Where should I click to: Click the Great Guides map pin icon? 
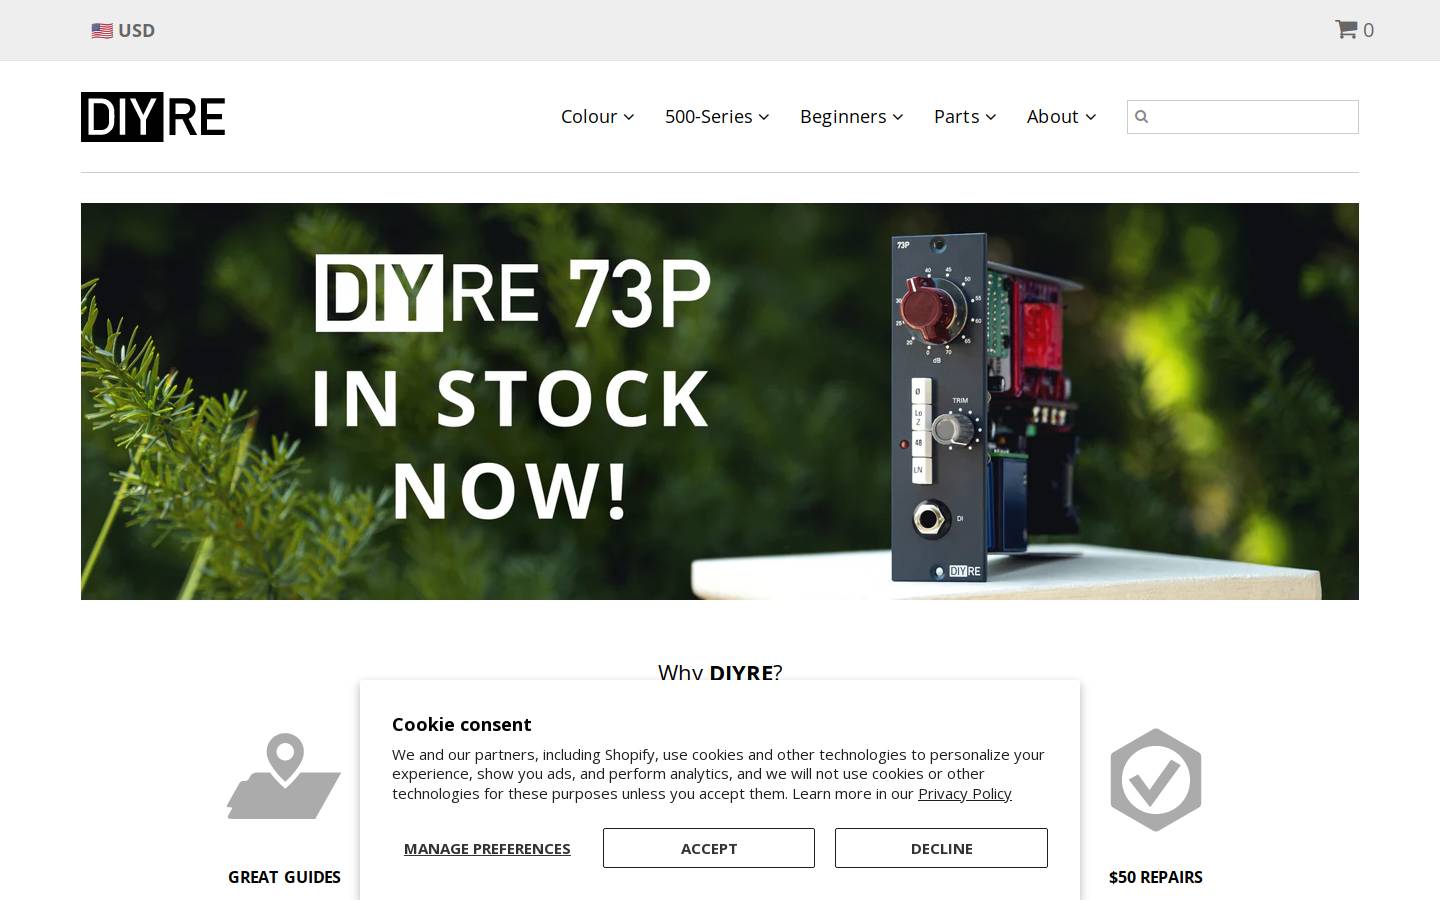pyautogui.click(x=284, y=777)
